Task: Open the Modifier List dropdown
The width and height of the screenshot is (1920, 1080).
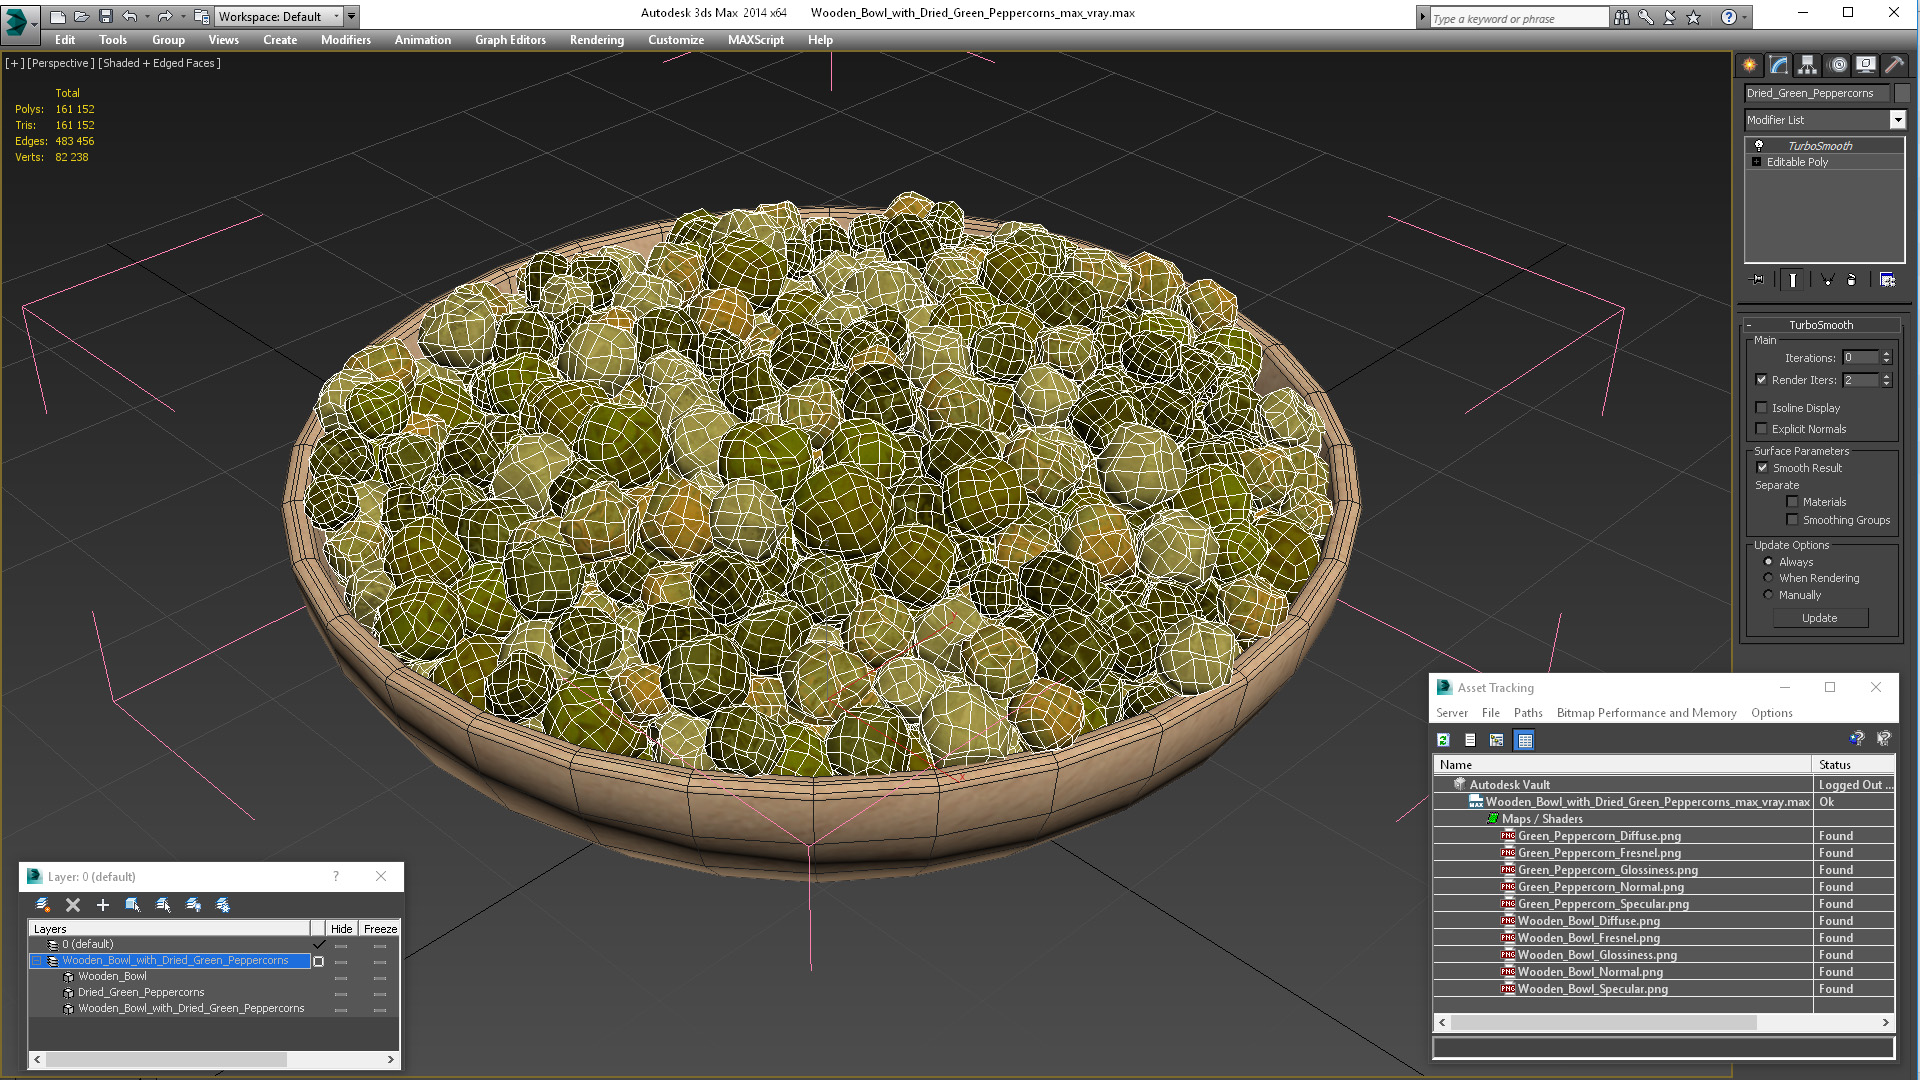Action: pyautogui.click(x=1897, y=120)
